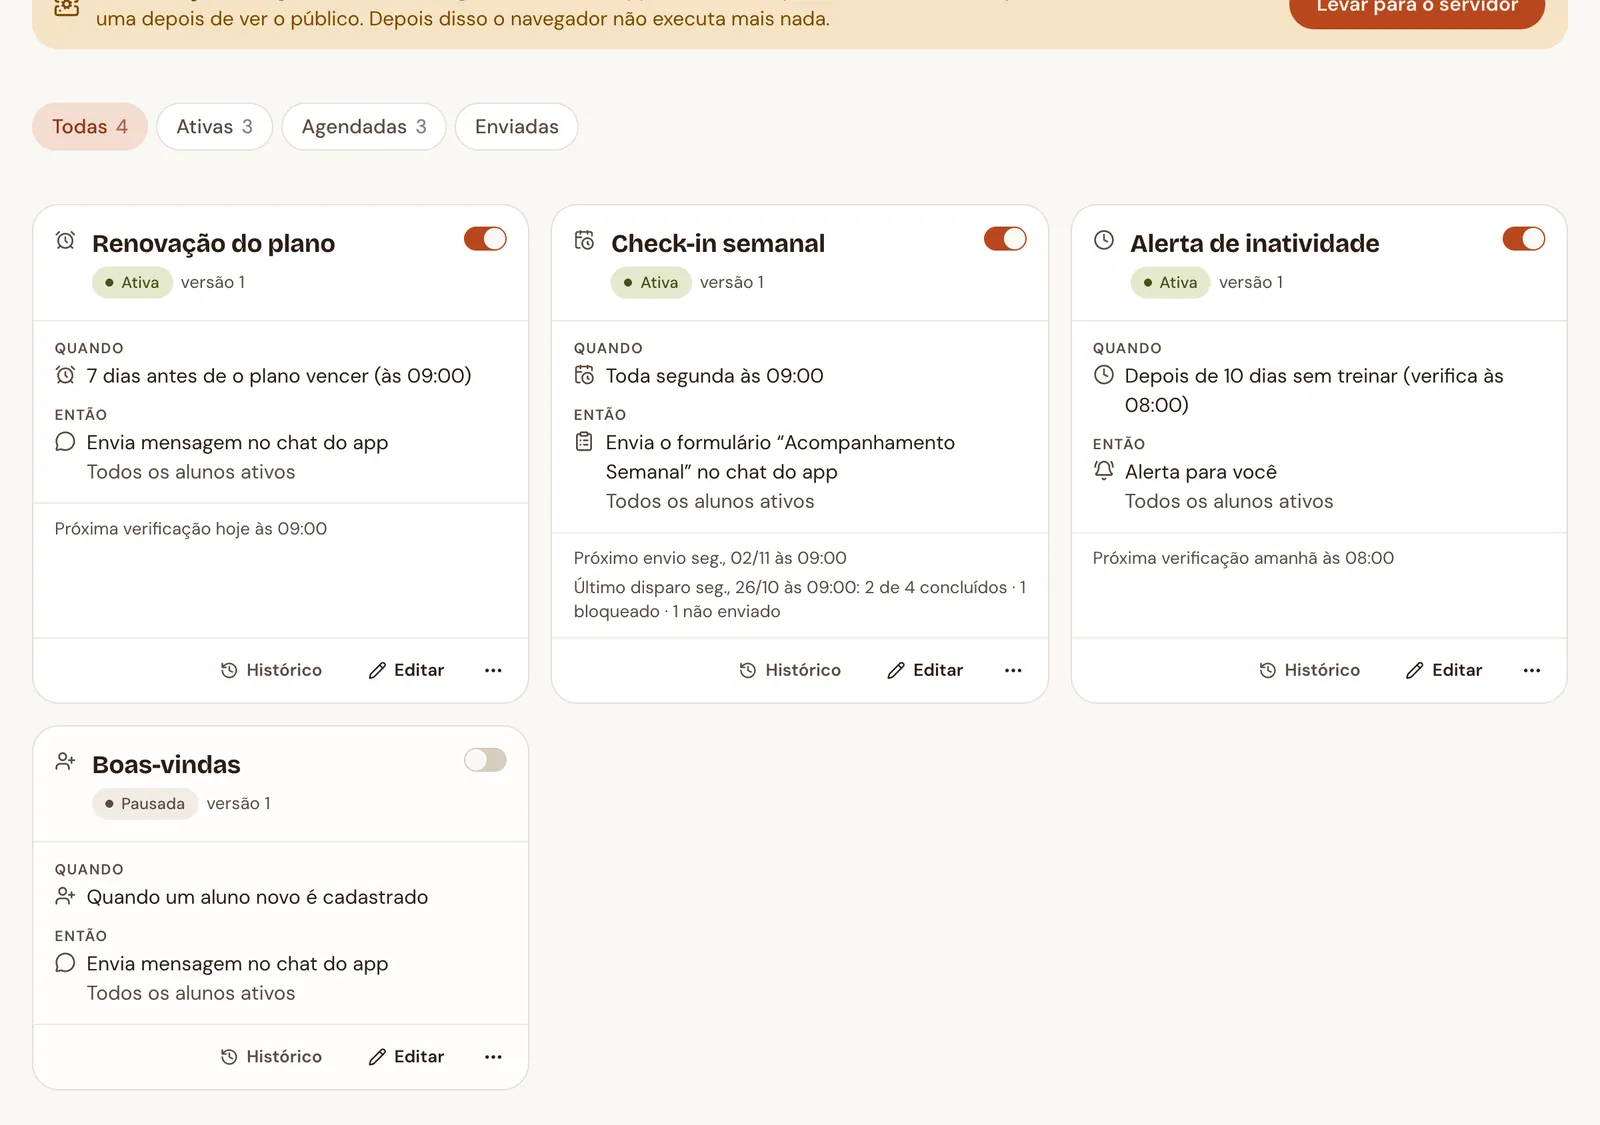Click clock icon next to Depois de 10 dias
Viewport: 1600px width, 1125px height.
click(x=1104, y=375)
